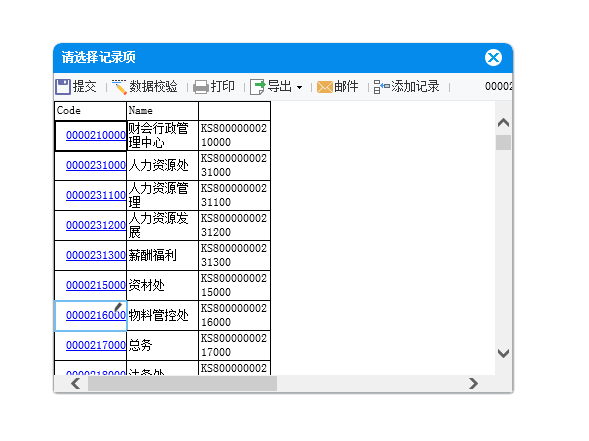Click the vertical scrollbar up arrow
589x441 pixels.
(x=503, y=122)
